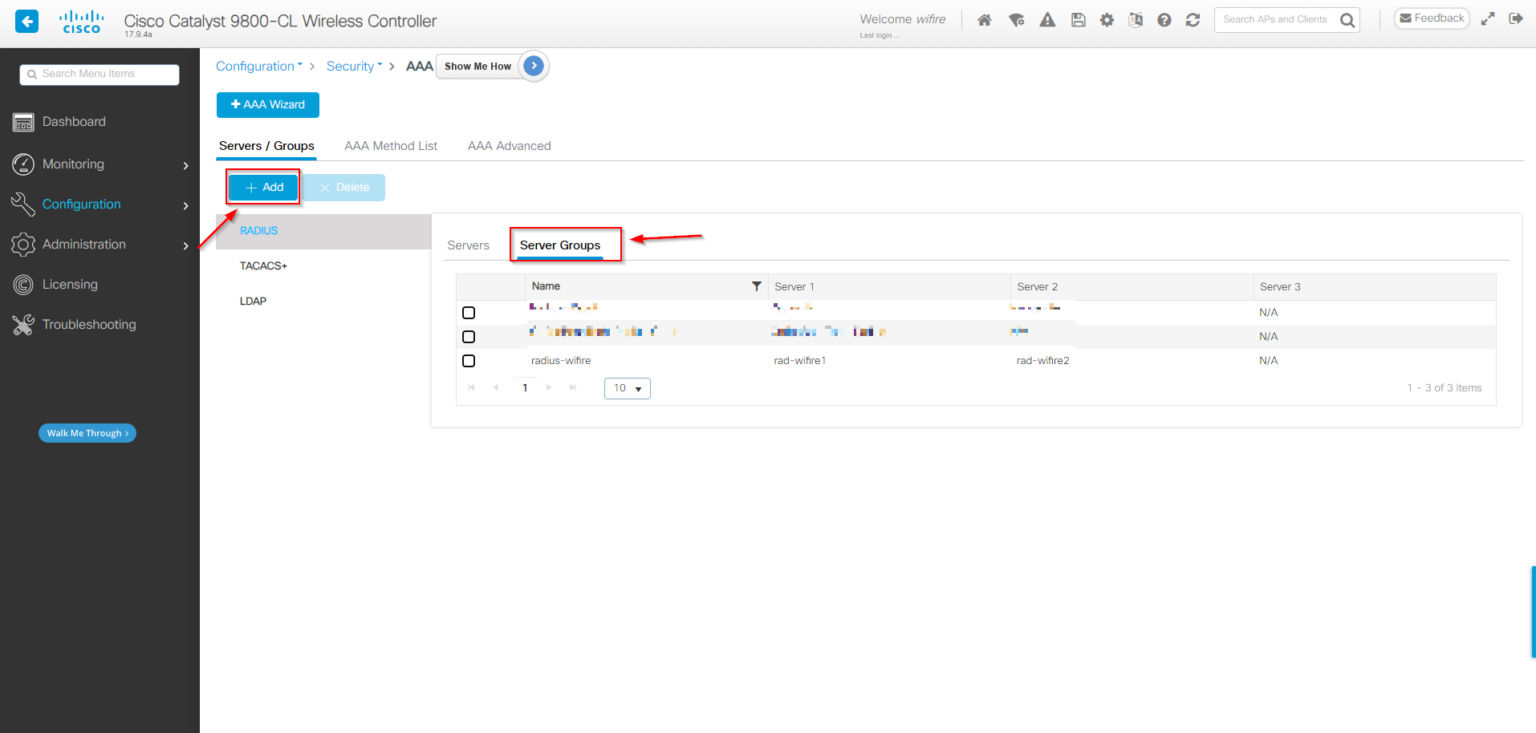Refresh the page with the refresh icon
This screenshot has height=733, width=1536.
[1192, 18]
